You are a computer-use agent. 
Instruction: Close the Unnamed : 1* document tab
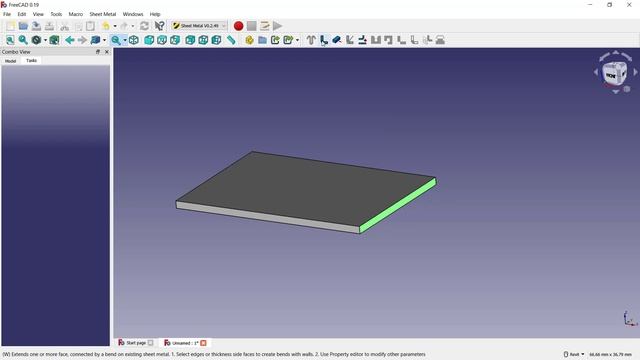coord(203,343)
